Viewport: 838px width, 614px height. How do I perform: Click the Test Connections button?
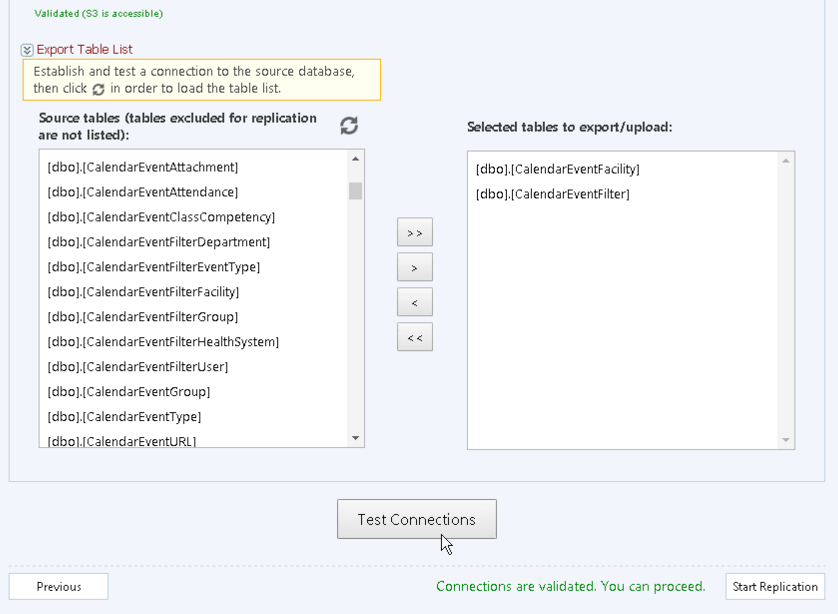tap(416, 519)
